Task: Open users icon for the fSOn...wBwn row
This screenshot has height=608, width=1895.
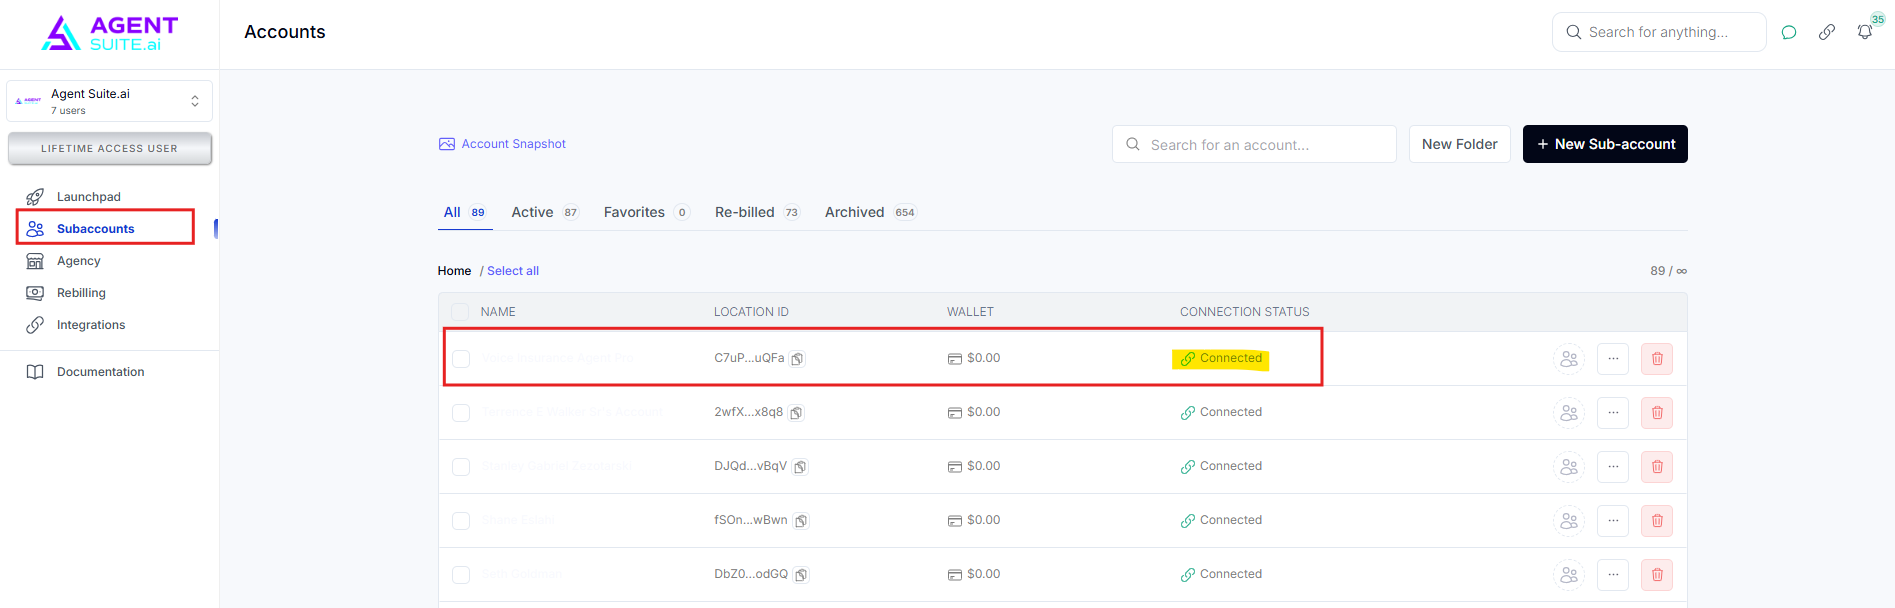Action: (x=1569, y=521)
